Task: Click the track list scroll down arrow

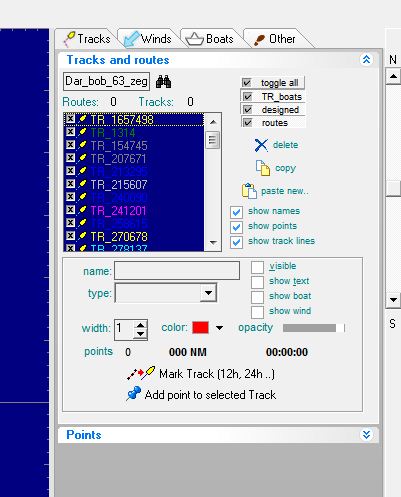Action: [213, 242]
